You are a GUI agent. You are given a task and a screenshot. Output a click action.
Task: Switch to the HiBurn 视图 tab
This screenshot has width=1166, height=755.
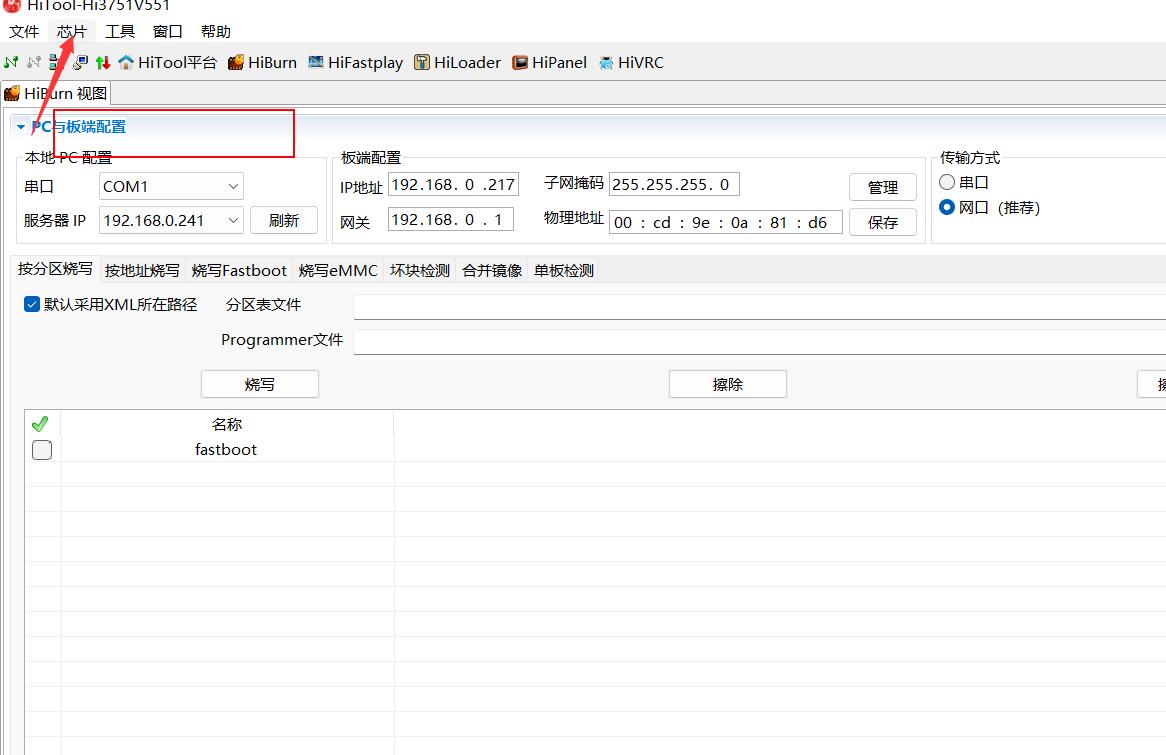[56, 93]
